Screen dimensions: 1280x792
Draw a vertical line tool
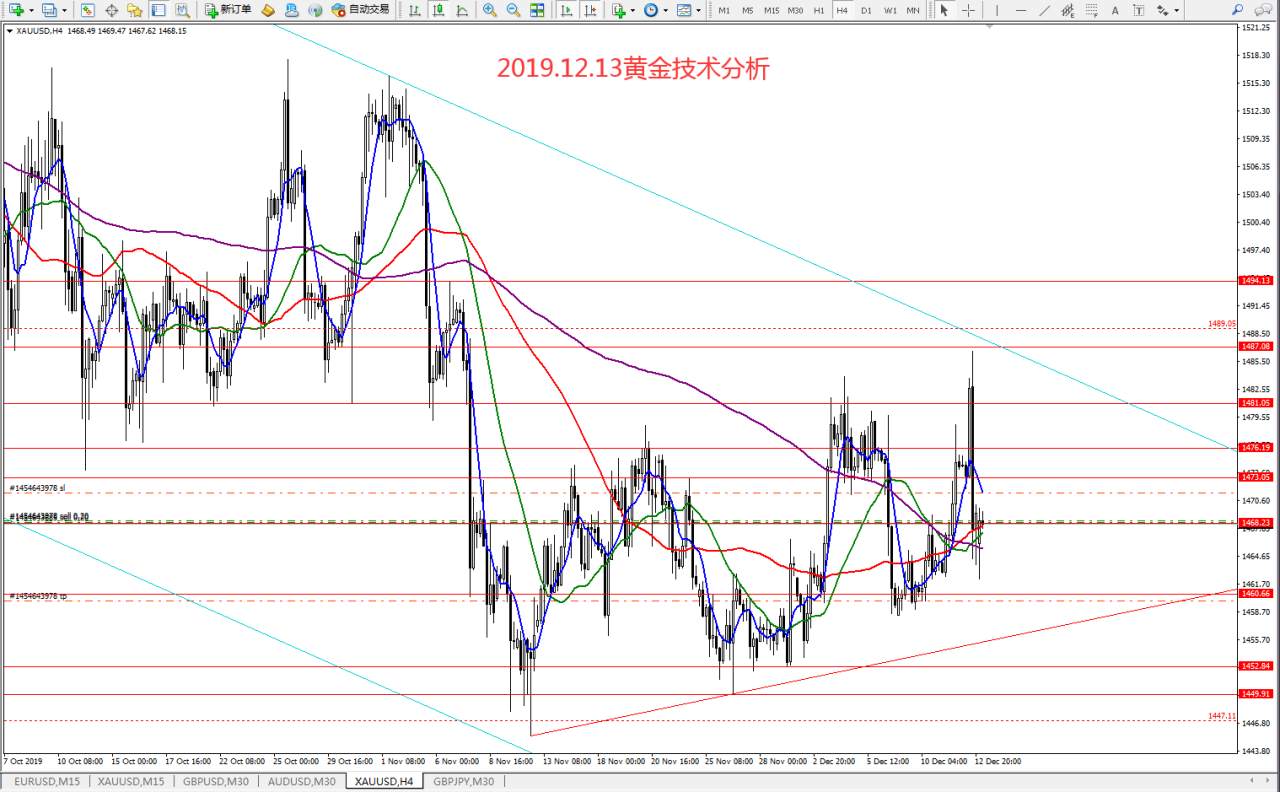(x=997, y=10)
